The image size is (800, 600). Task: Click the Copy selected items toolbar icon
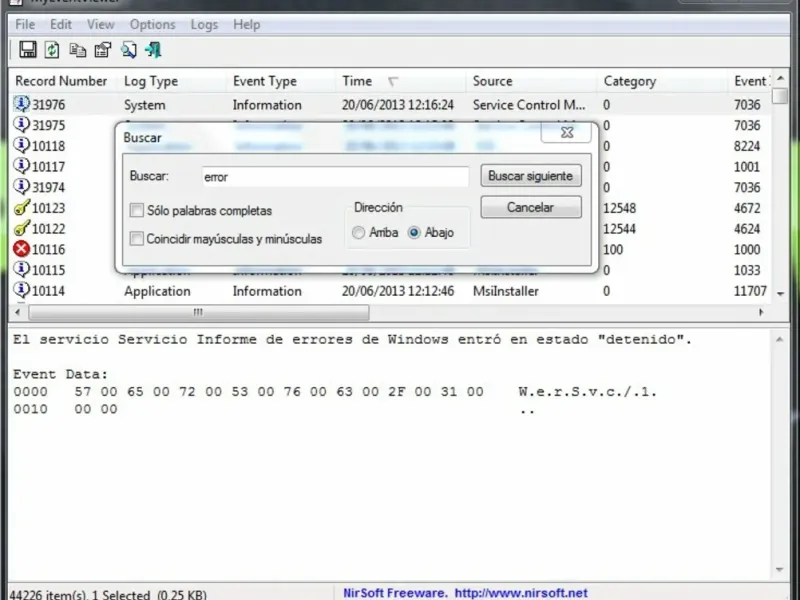(78, 50)
